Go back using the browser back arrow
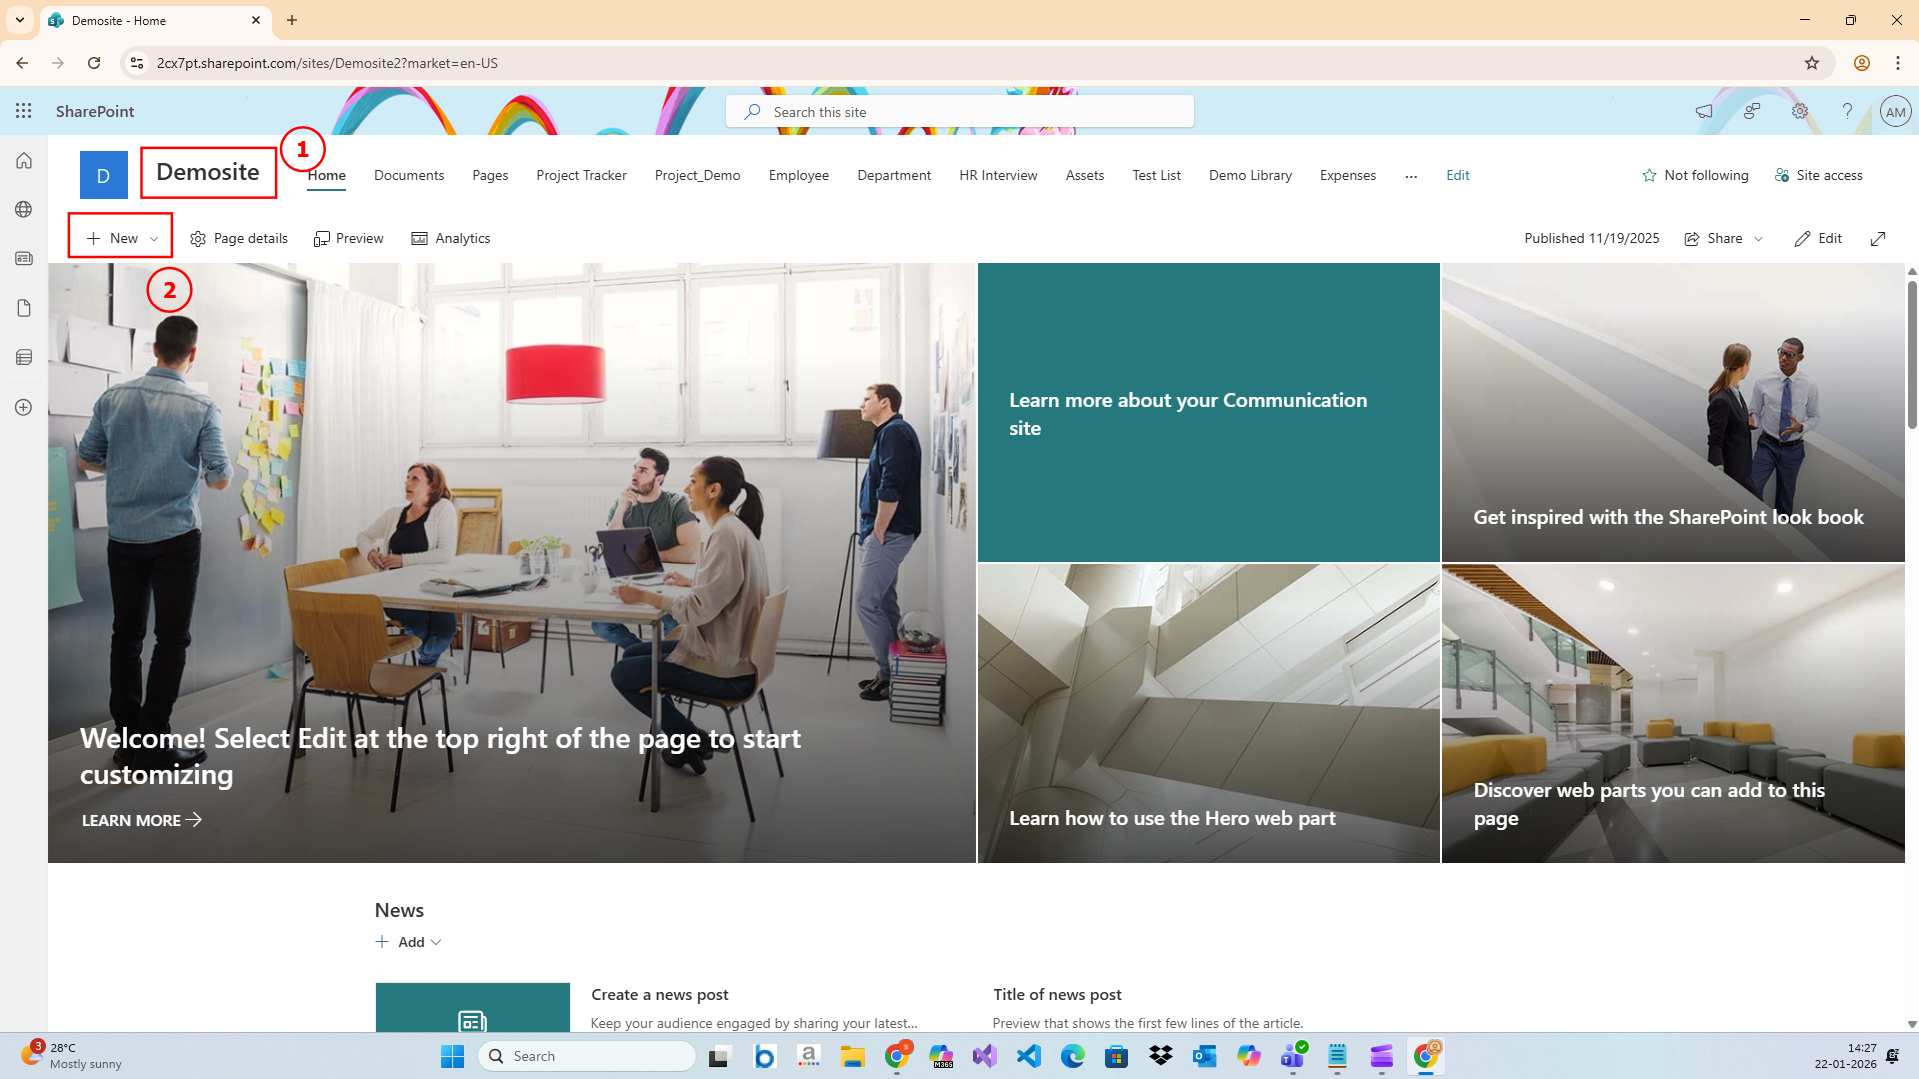Viewport: 1919px width, 1079px height. pos(22,63)
